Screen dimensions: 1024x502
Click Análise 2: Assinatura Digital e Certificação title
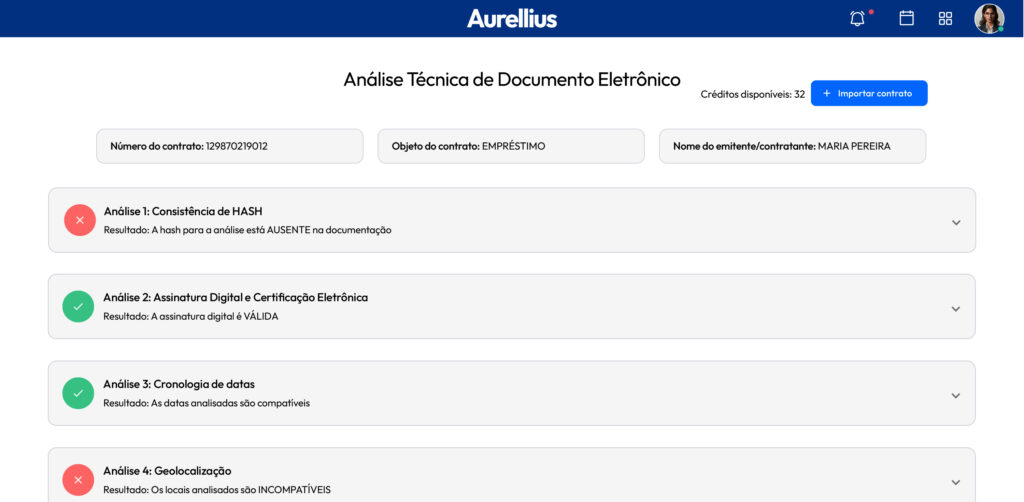[x=236, y=298]
